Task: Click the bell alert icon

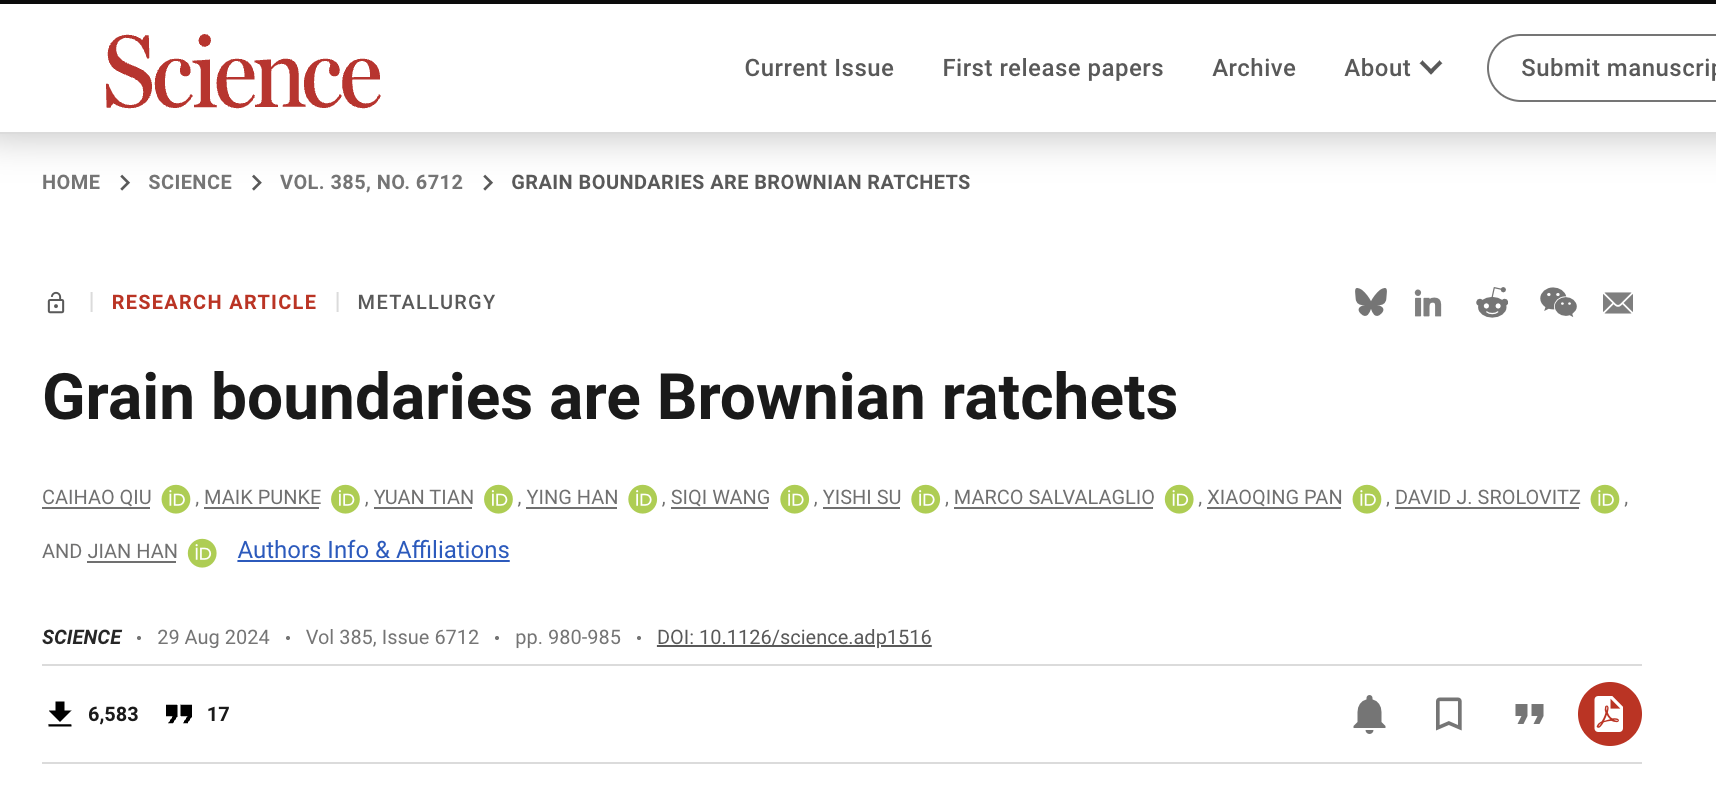Action: tap(1369, 714)
